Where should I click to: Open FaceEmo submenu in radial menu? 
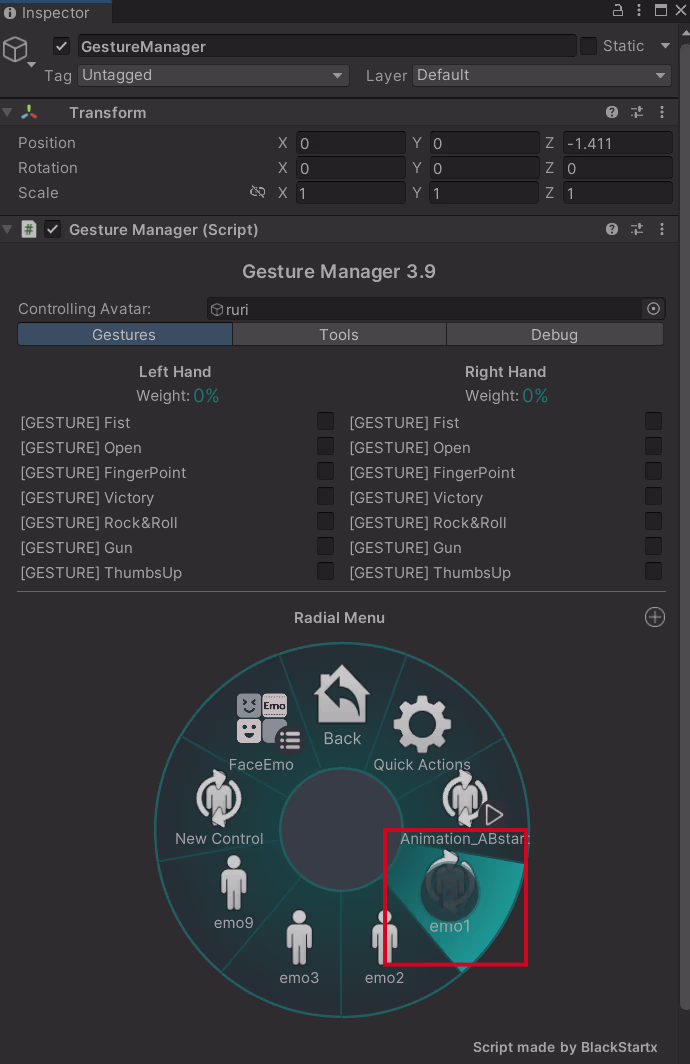262,733
